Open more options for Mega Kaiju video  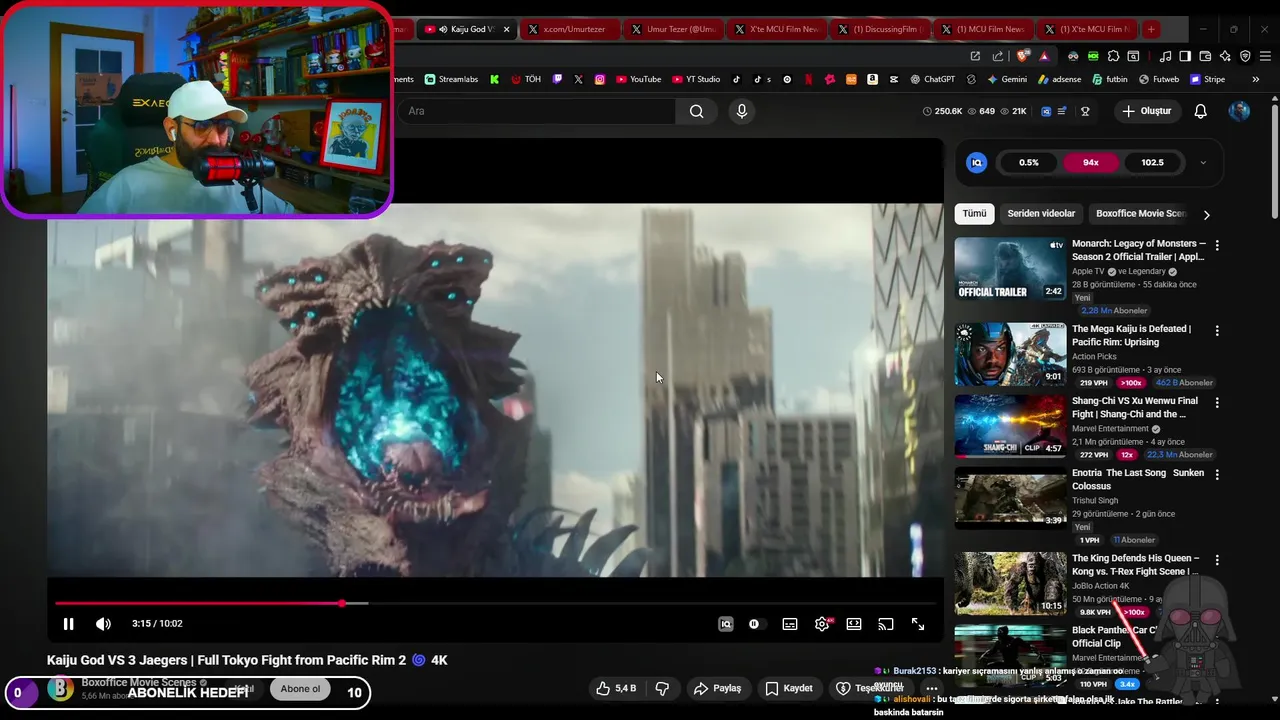[1217, 330]
